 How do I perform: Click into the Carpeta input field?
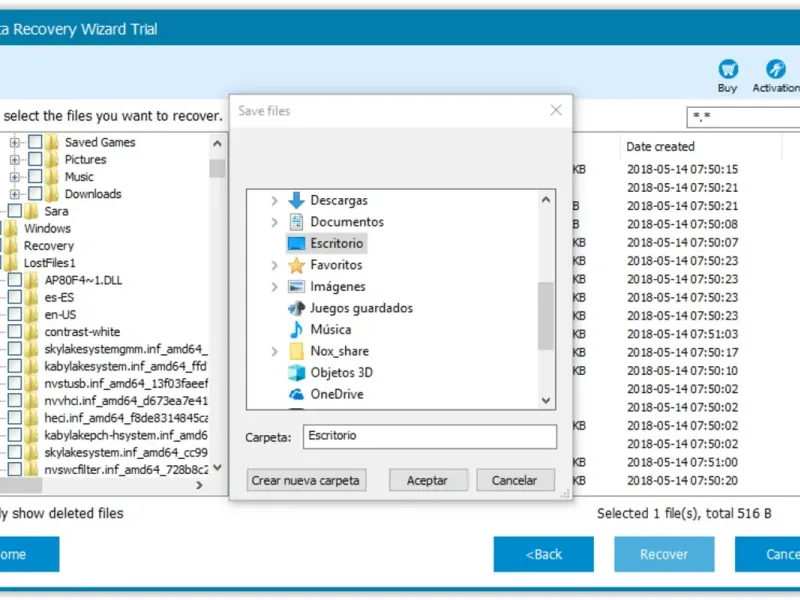[430, 437]
